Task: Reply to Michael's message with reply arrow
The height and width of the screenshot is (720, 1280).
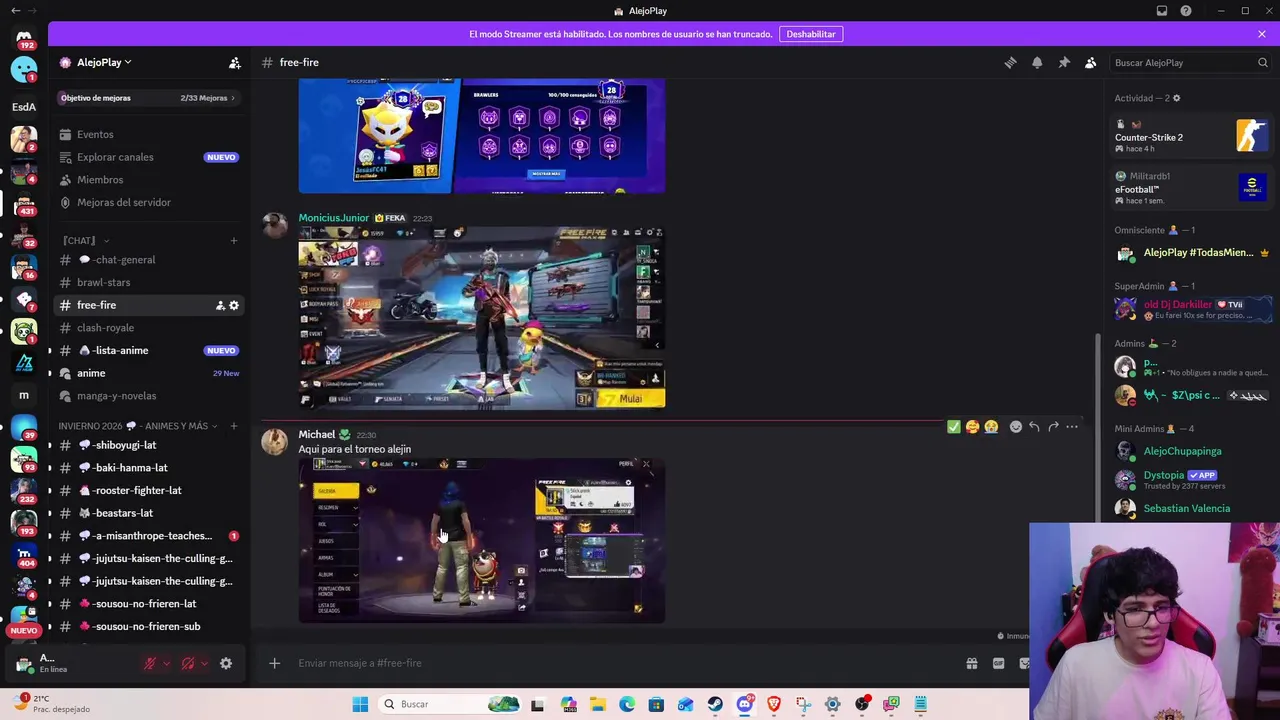Action: click(1034, 427)
